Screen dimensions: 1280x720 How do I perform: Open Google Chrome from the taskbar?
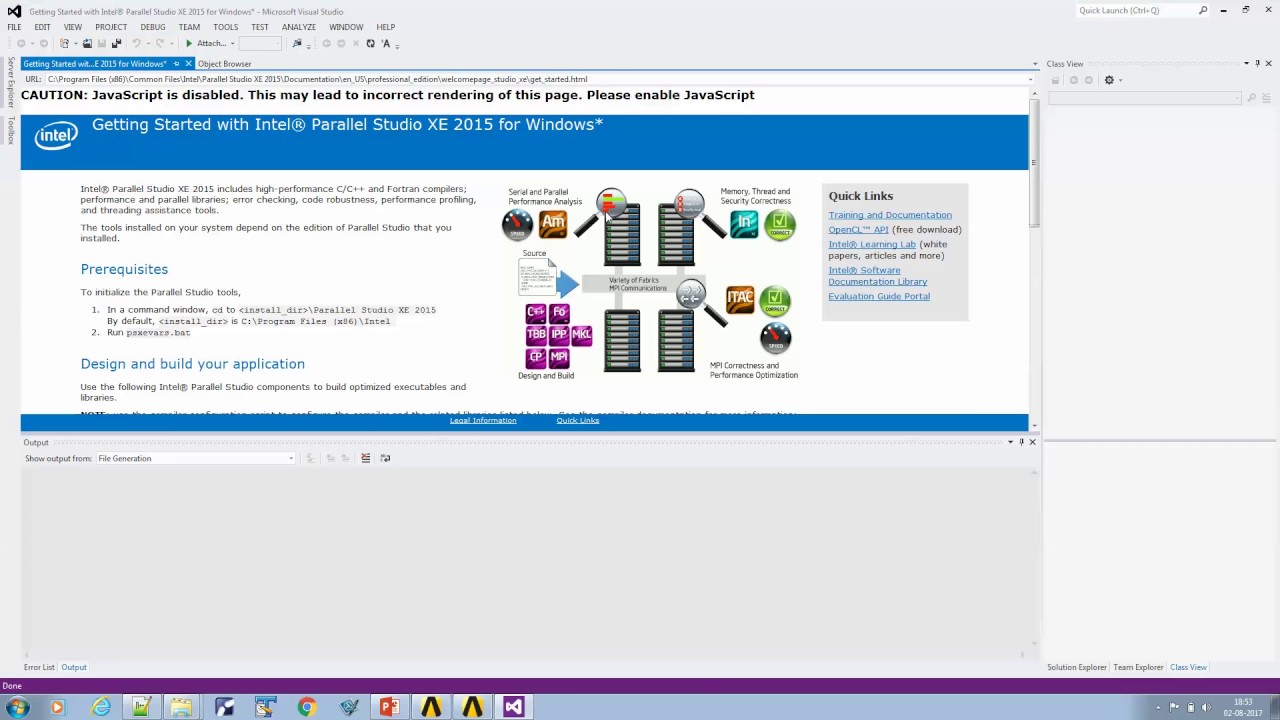(x=307, y=707)
